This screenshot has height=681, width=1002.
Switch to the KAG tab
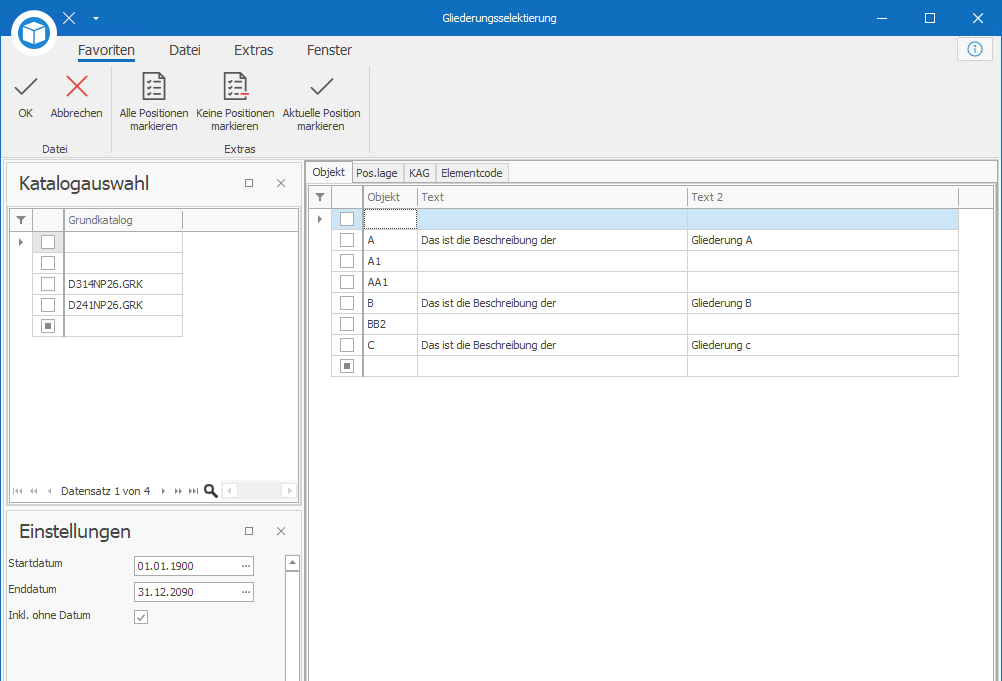[x=419, y=173]
